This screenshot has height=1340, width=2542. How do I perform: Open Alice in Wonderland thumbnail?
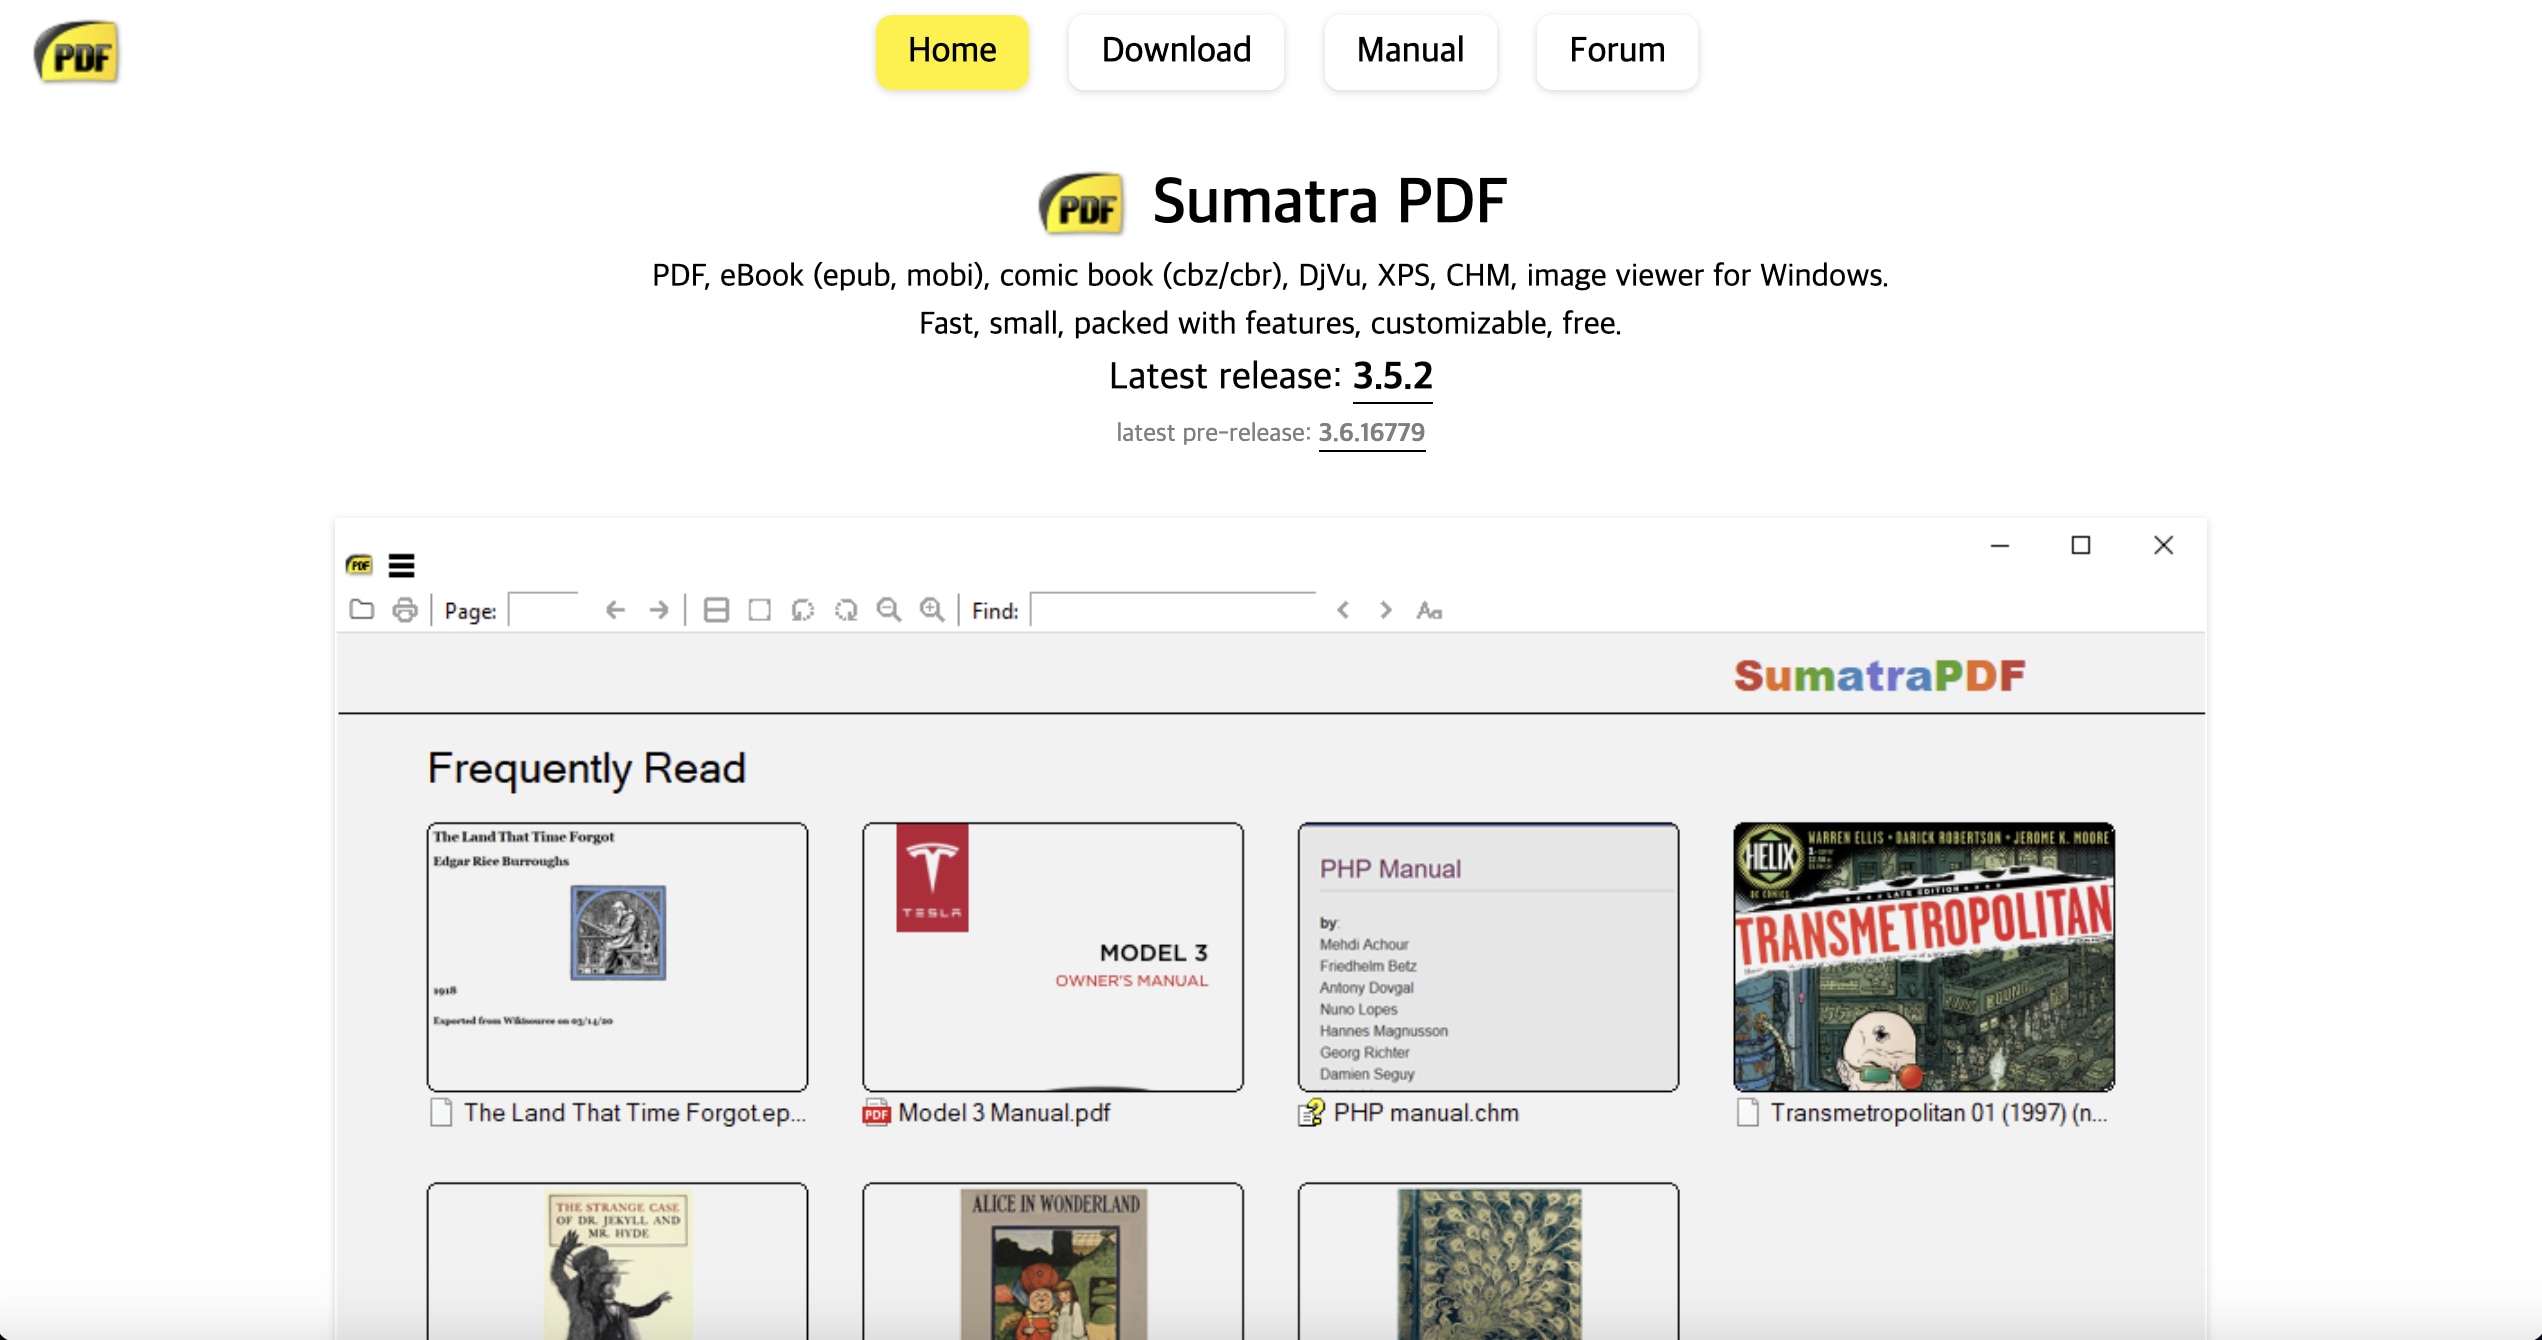pyautogui.click(x=1053, y=1261)
